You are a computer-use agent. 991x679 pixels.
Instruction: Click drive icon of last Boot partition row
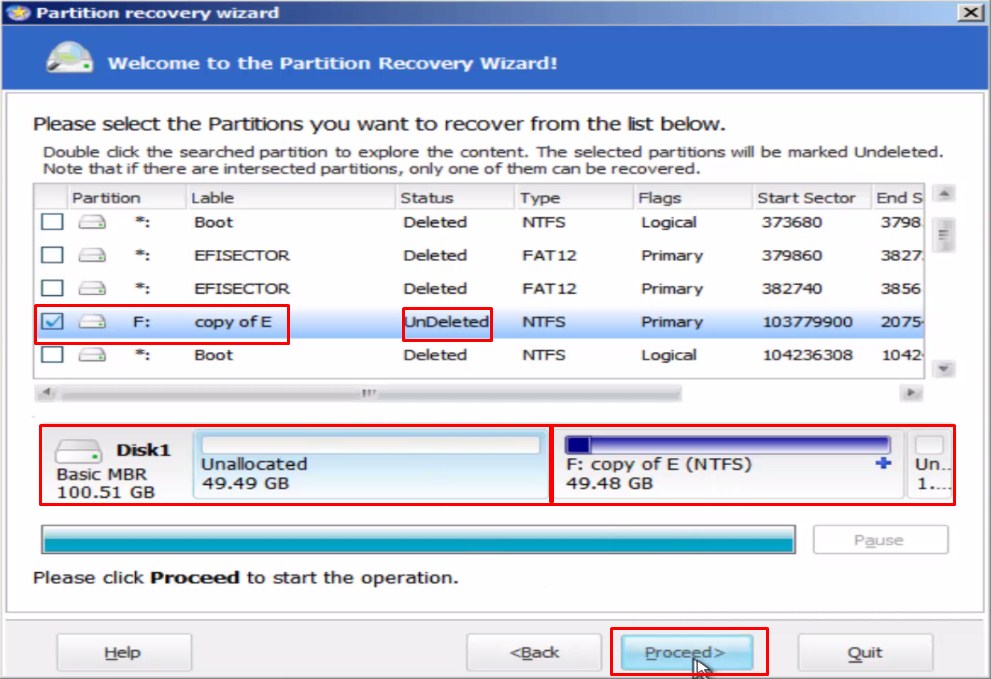point(92,355)
